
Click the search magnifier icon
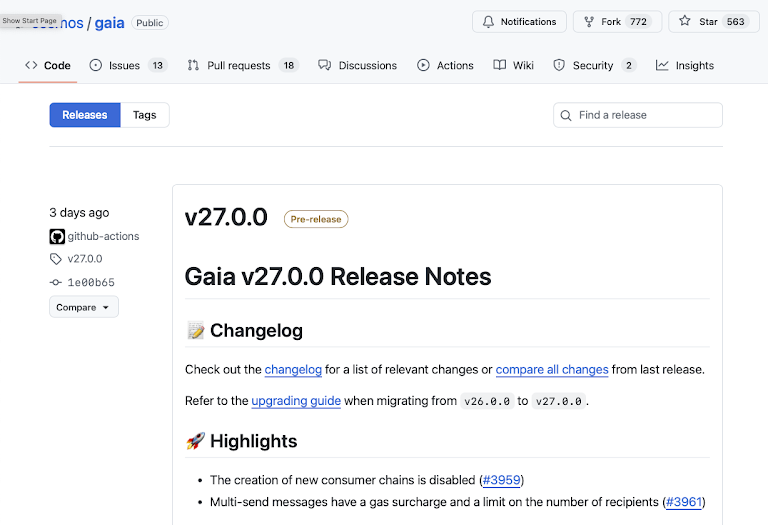click(566, 115)
